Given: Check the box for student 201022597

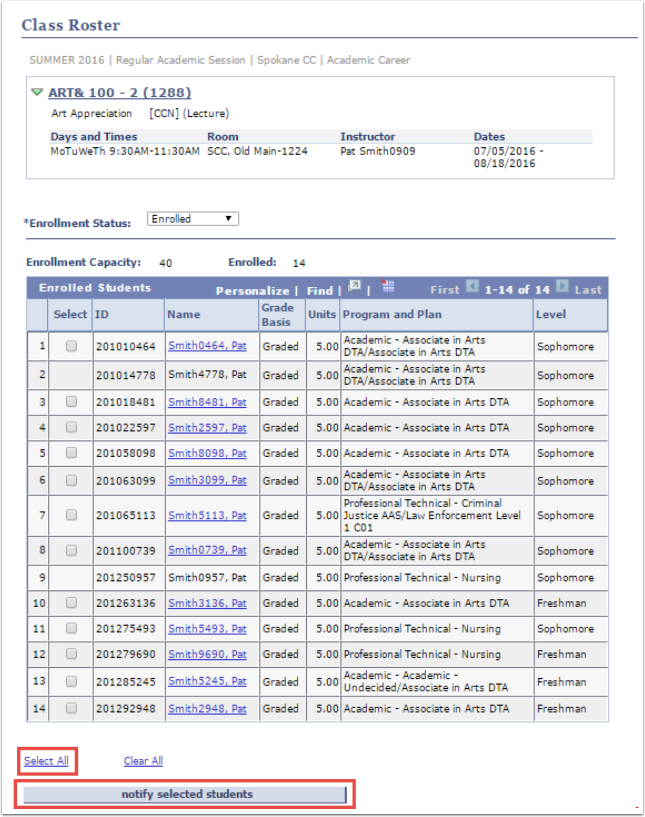Looking at the screenshot, I should (x=71, y=427).
